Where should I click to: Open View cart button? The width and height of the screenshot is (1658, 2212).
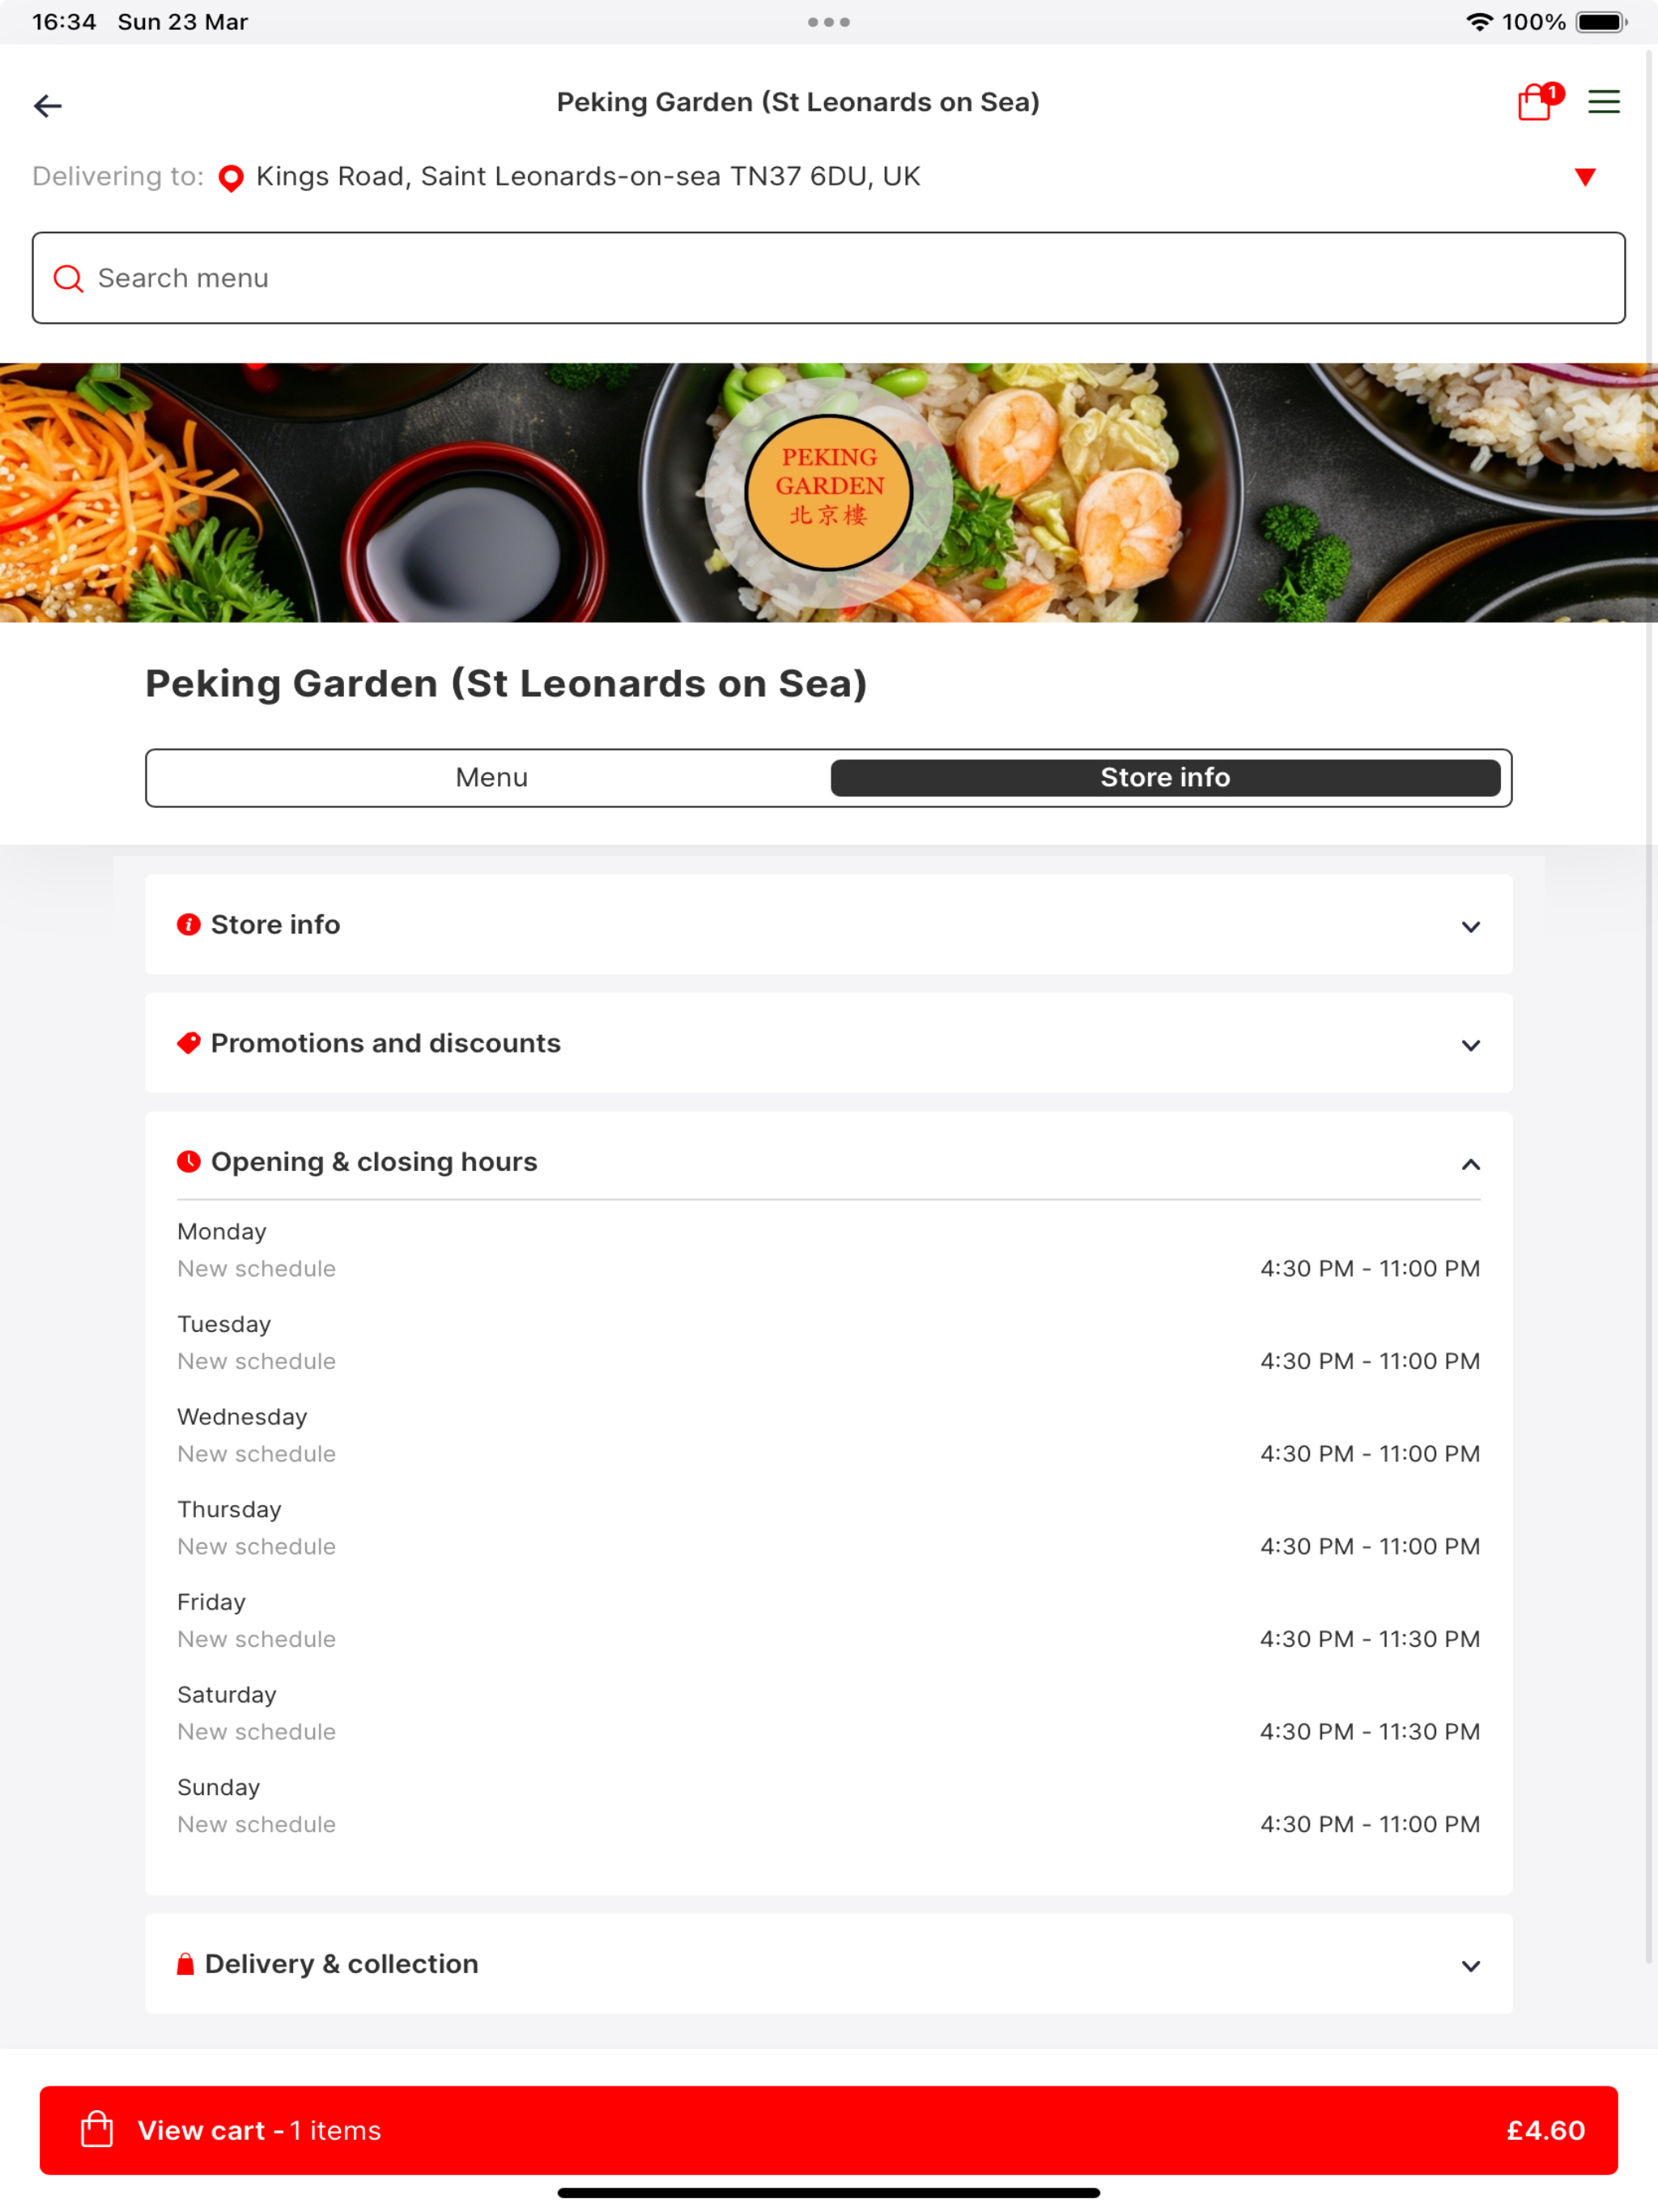(x=829, y=2130)
